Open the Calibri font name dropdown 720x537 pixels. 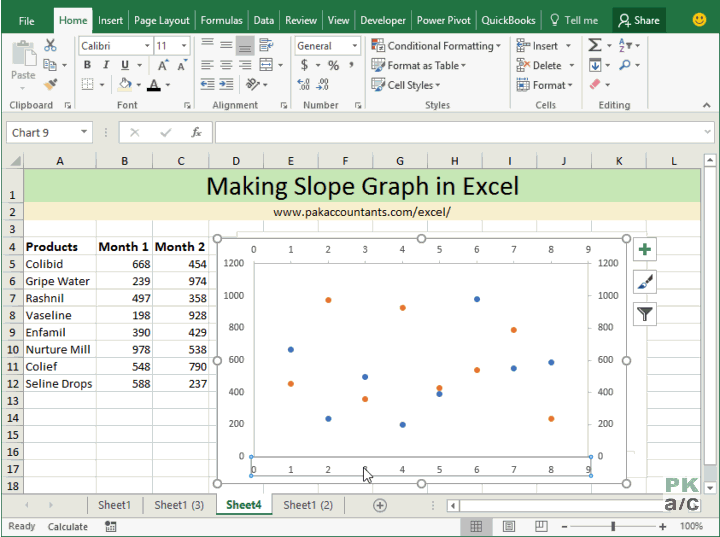(x=147, y=45)
